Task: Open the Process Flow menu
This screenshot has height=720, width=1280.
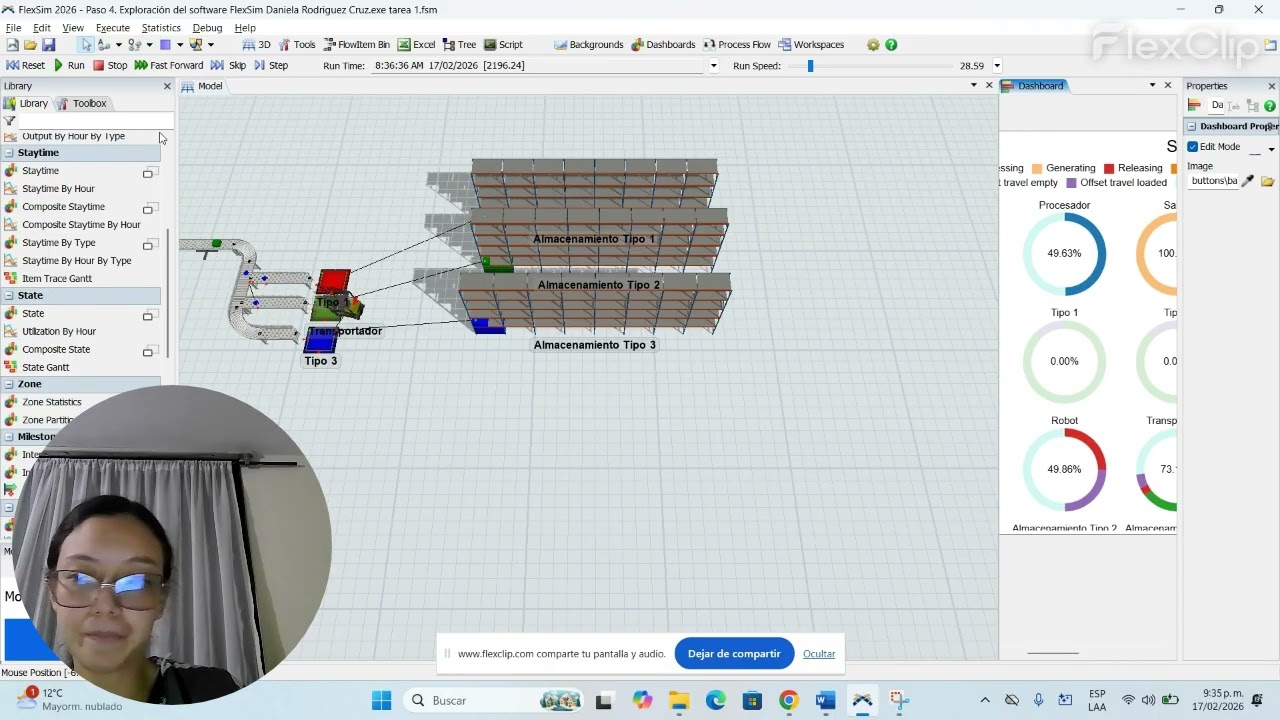Action: point(737,45)
